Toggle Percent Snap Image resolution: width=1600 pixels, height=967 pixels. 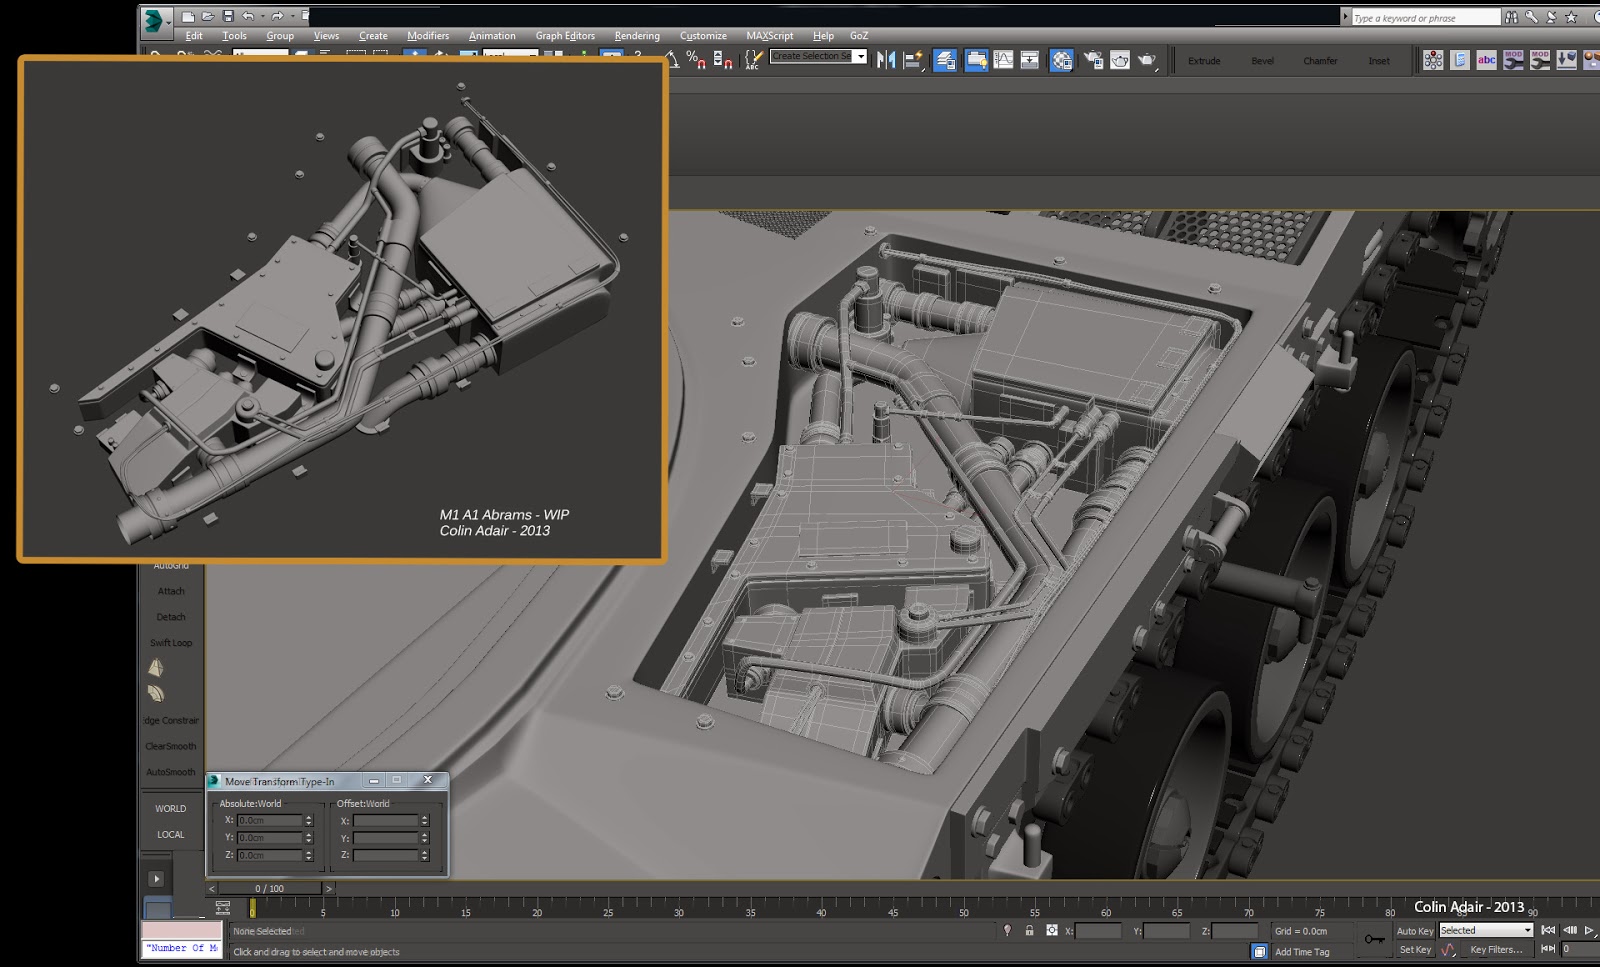coord(696,60)
